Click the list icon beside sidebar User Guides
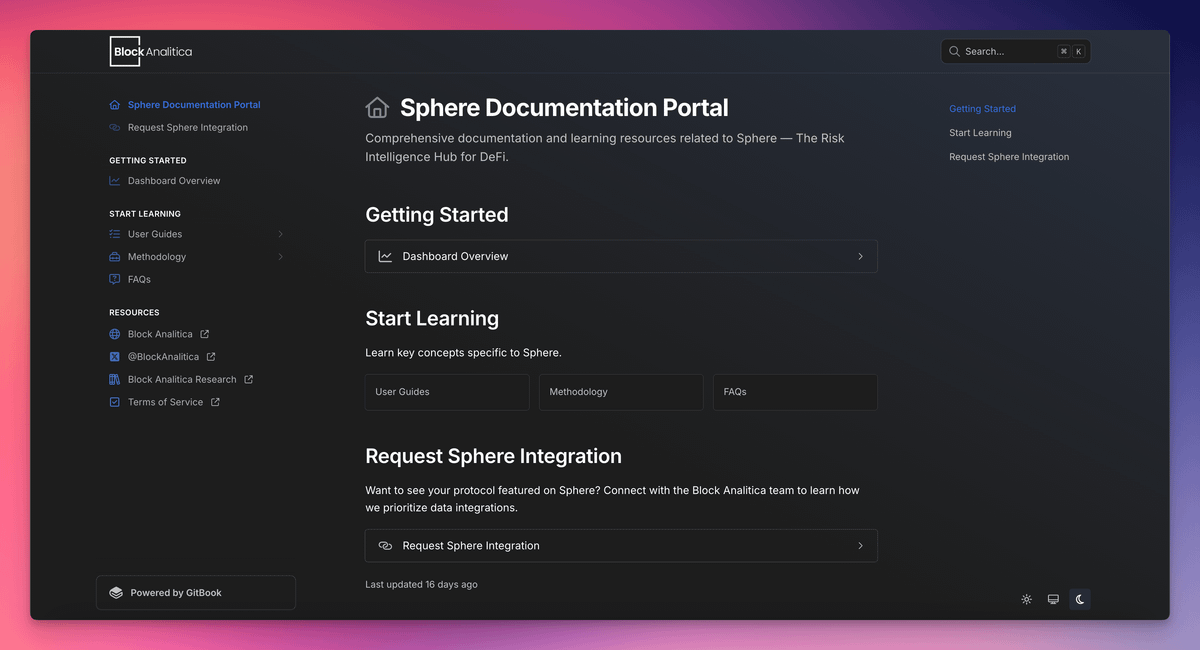The image size is (1200, 650). coord(115,234)
